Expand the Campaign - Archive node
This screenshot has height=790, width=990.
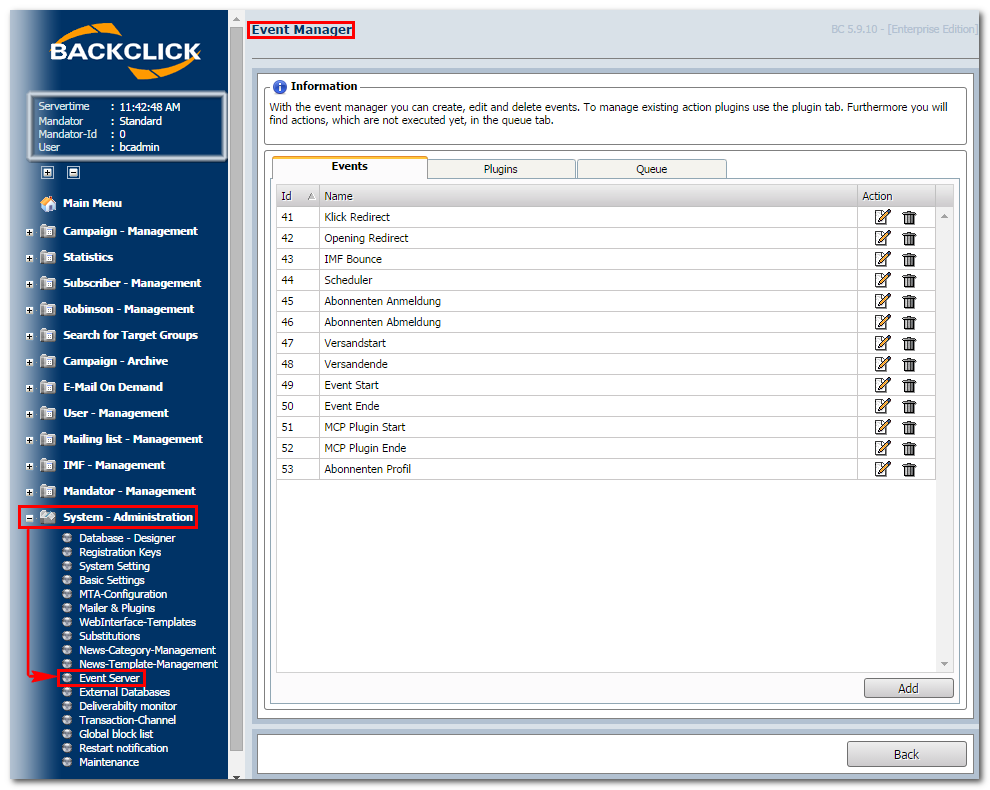[29, 362]
